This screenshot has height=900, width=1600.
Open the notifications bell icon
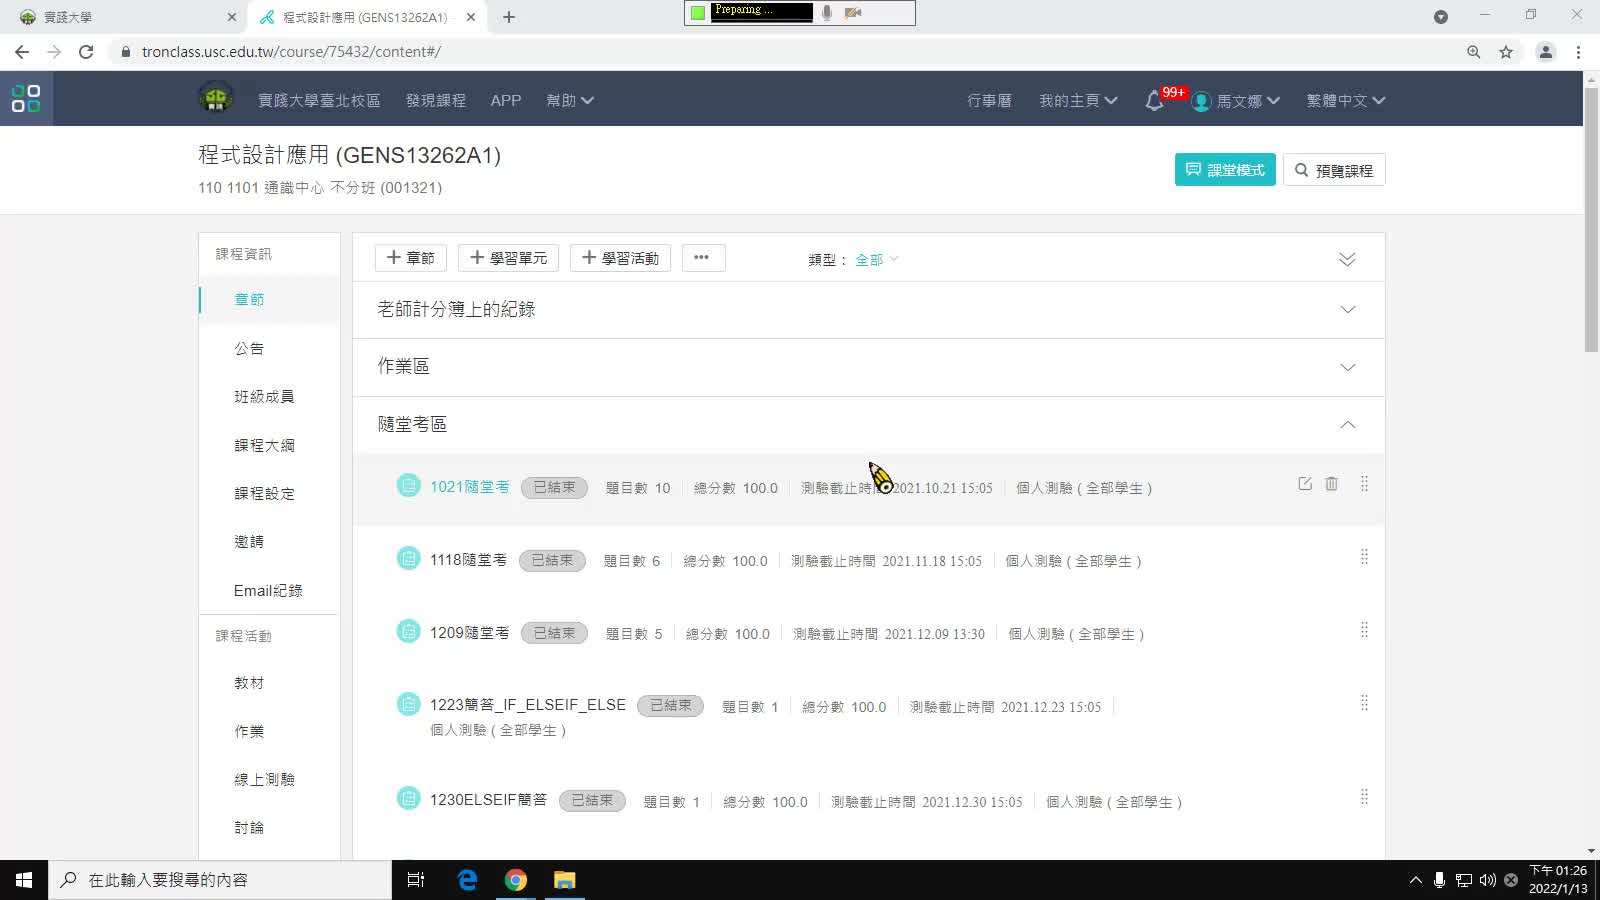pyautogui.click(x=1154, y=101)
